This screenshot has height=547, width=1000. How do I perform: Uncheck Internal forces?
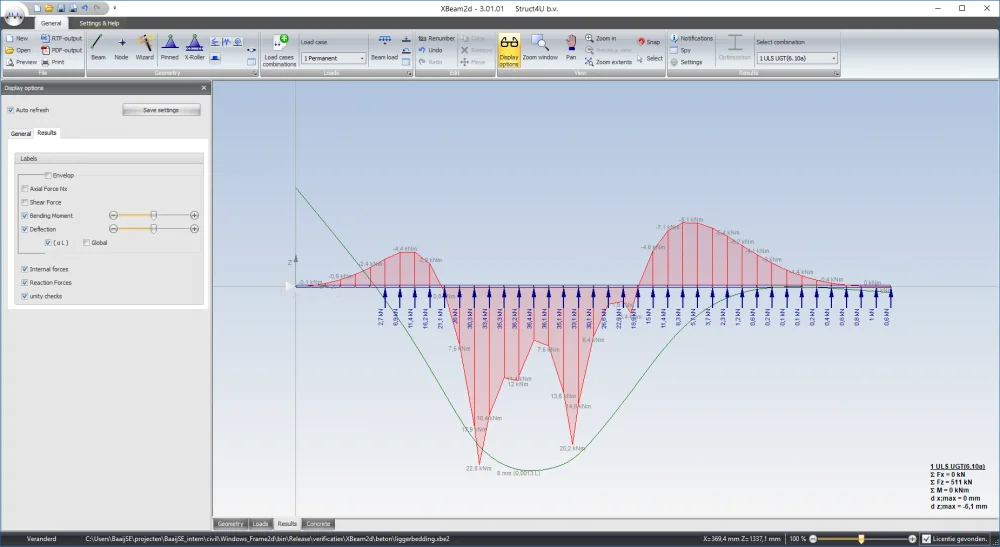point(25,269)
